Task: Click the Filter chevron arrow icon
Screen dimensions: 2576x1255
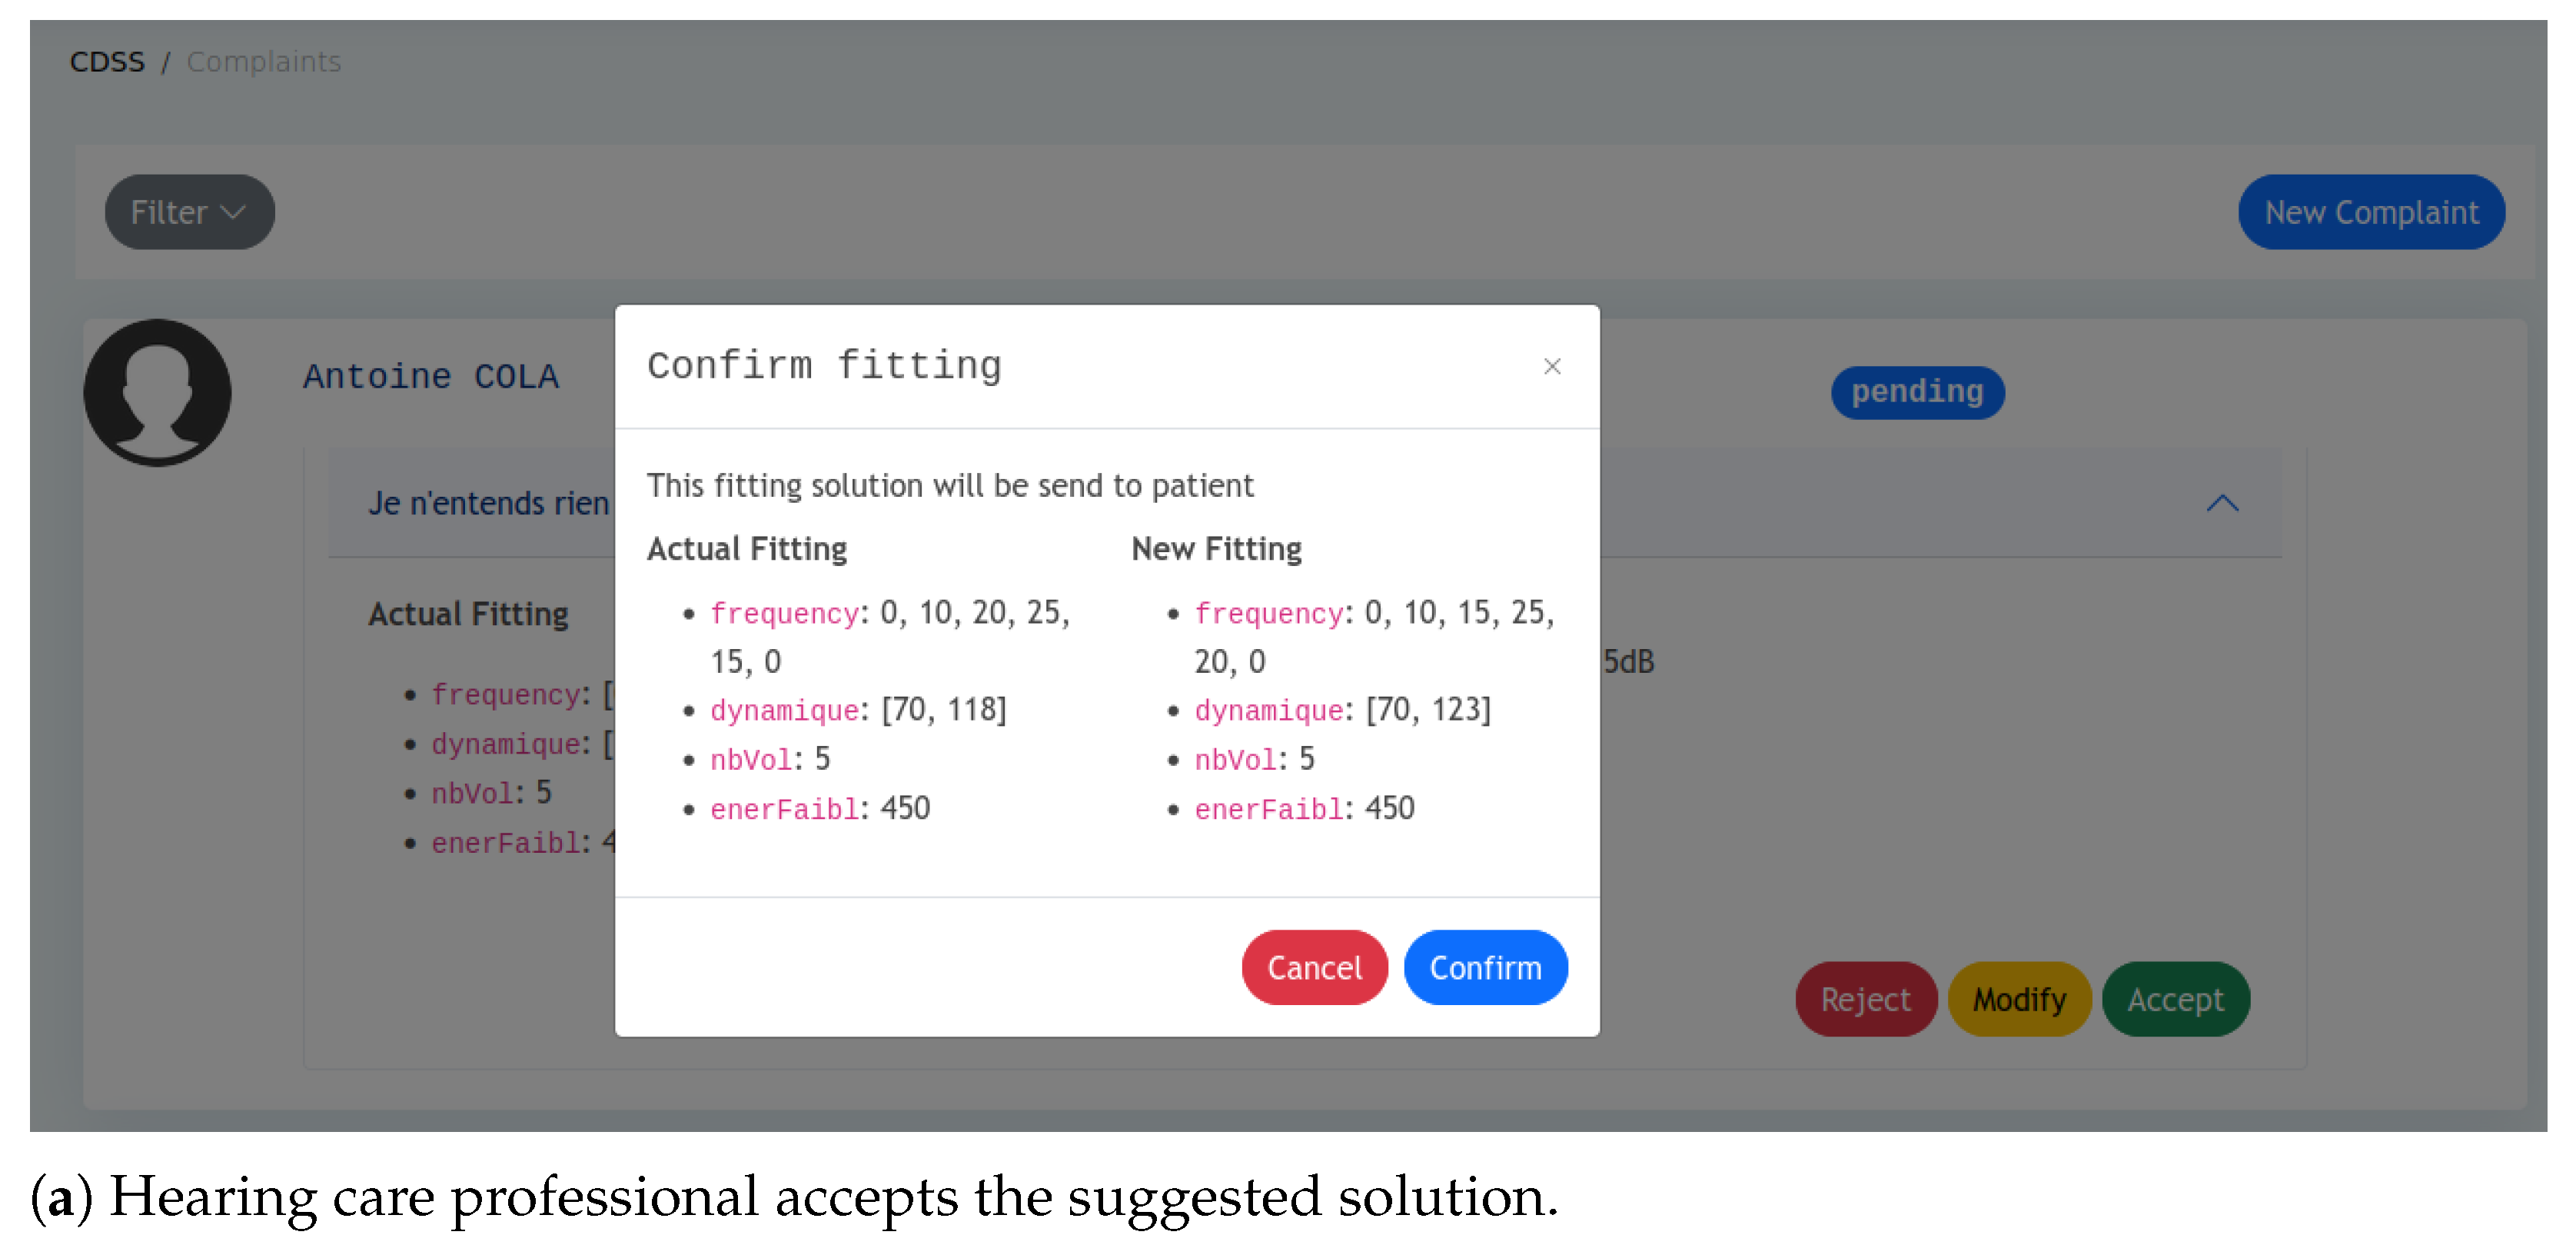Action: click(233, 212)
